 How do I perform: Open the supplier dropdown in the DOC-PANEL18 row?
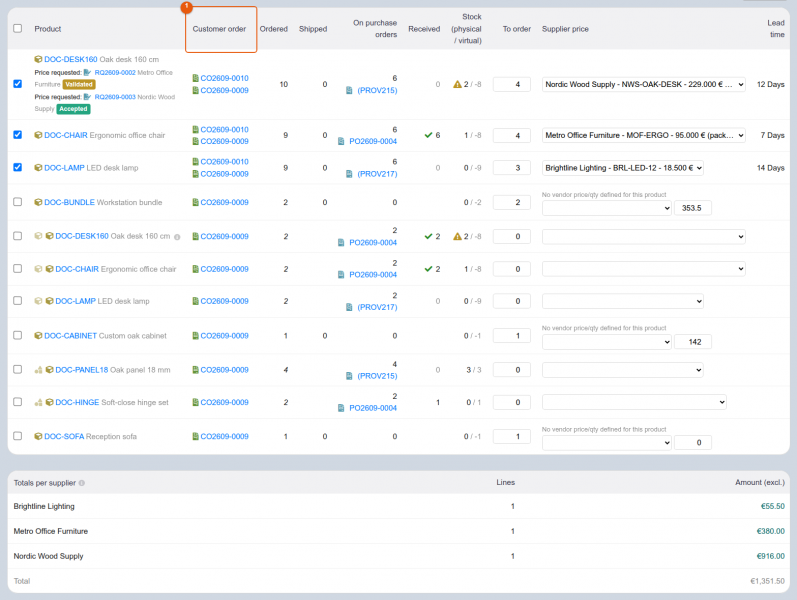coord(623,370)
